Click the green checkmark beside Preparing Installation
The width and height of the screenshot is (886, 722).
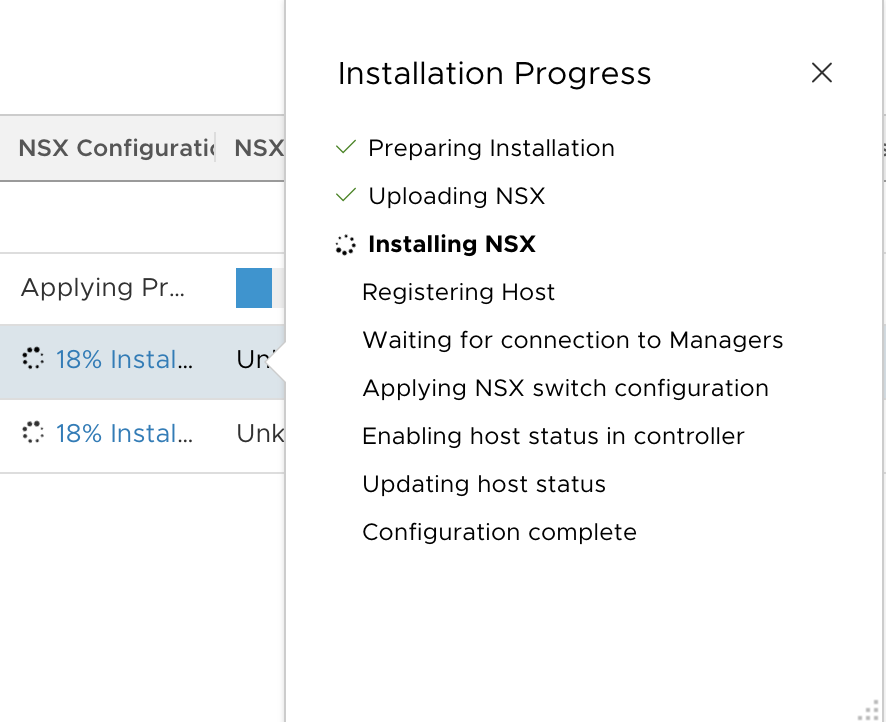(345, 147)
